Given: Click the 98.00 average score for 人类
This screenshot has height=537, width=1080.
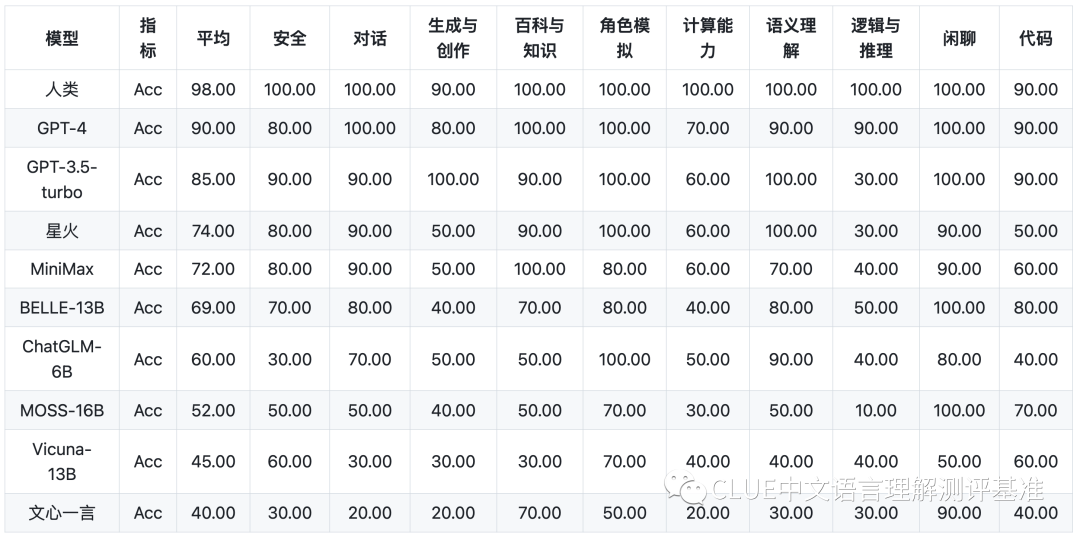Looking at the screenshot, I should [x=213, y=90].
